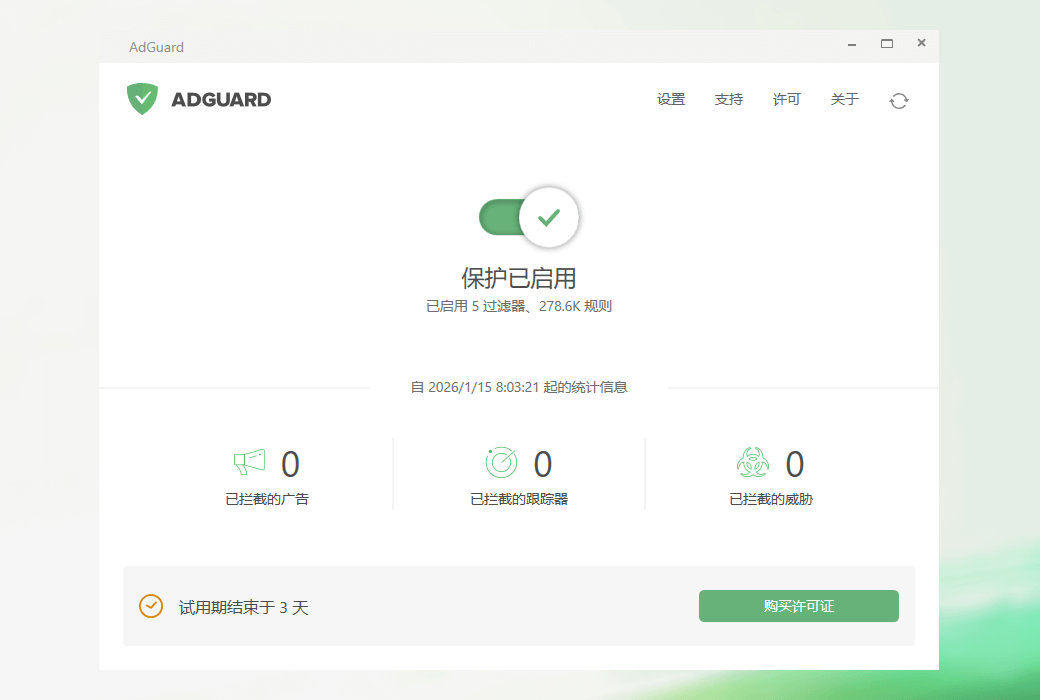
Task: Click the 购买许可证 button
Action: (798, 606)
